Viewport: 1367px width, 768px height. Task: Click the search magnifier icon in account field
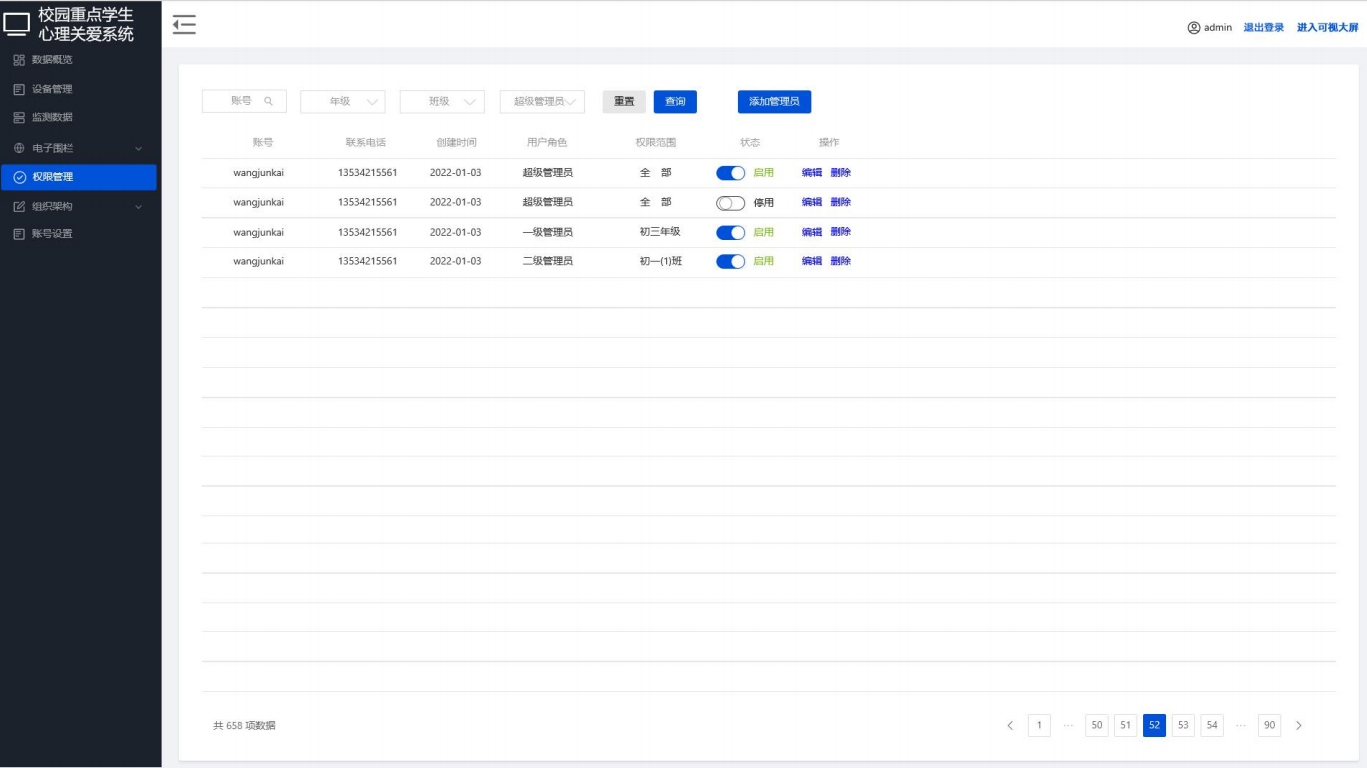(268, 101)
